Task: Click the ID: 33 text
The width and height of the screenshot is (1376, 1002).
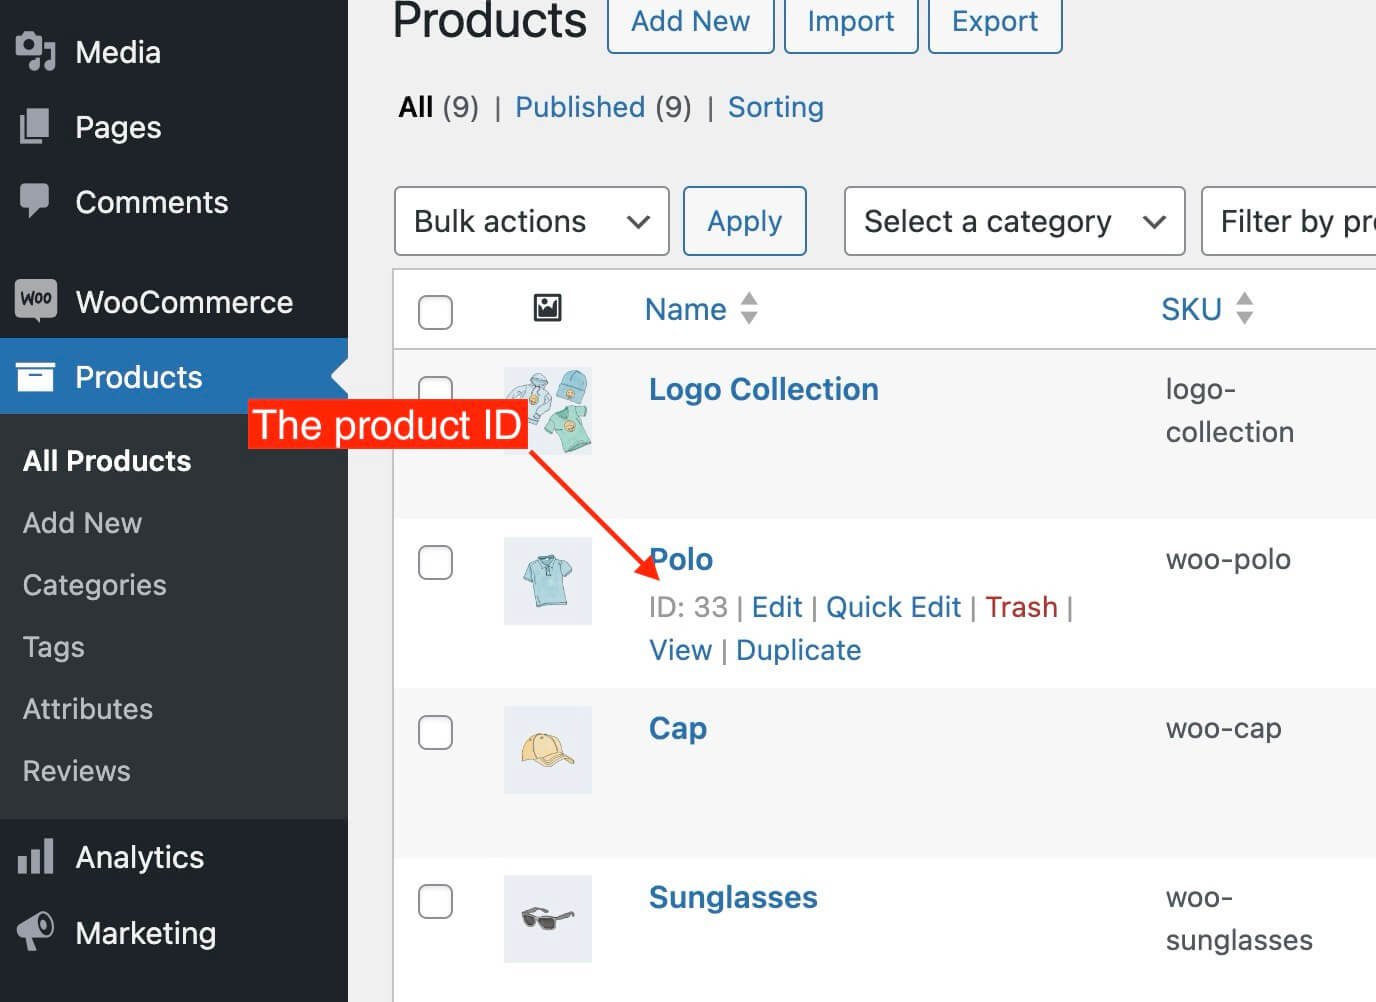Action: tap(688, 606)
